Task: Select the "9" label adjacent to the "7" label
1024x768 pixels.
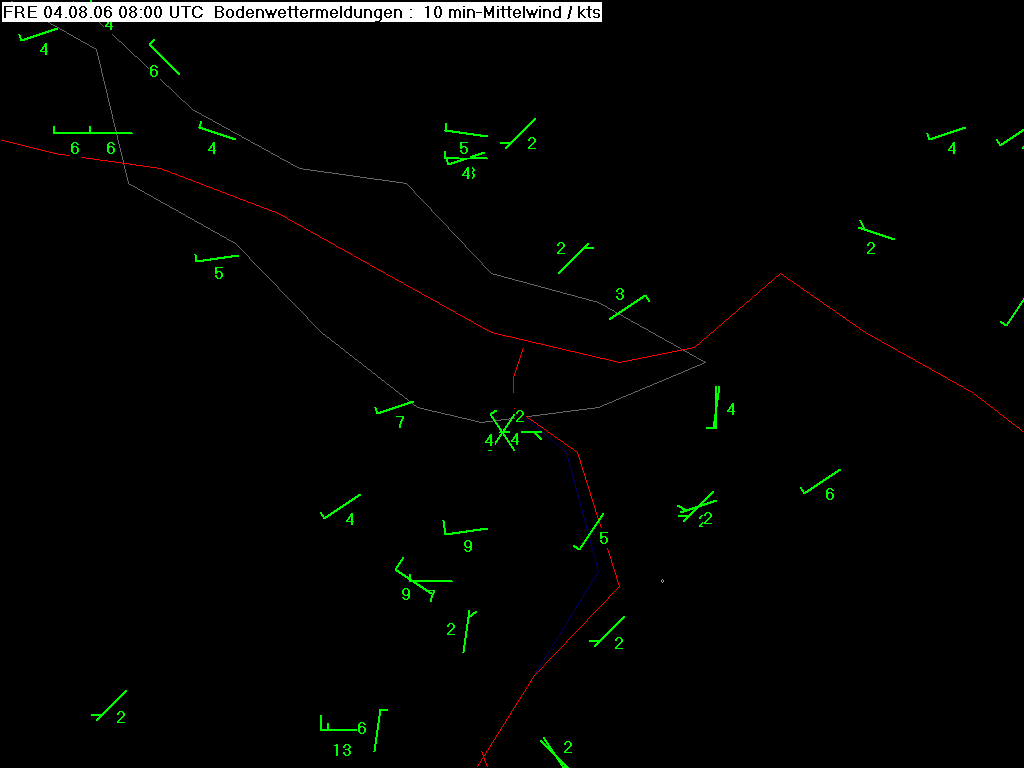Action: [405, 594]
